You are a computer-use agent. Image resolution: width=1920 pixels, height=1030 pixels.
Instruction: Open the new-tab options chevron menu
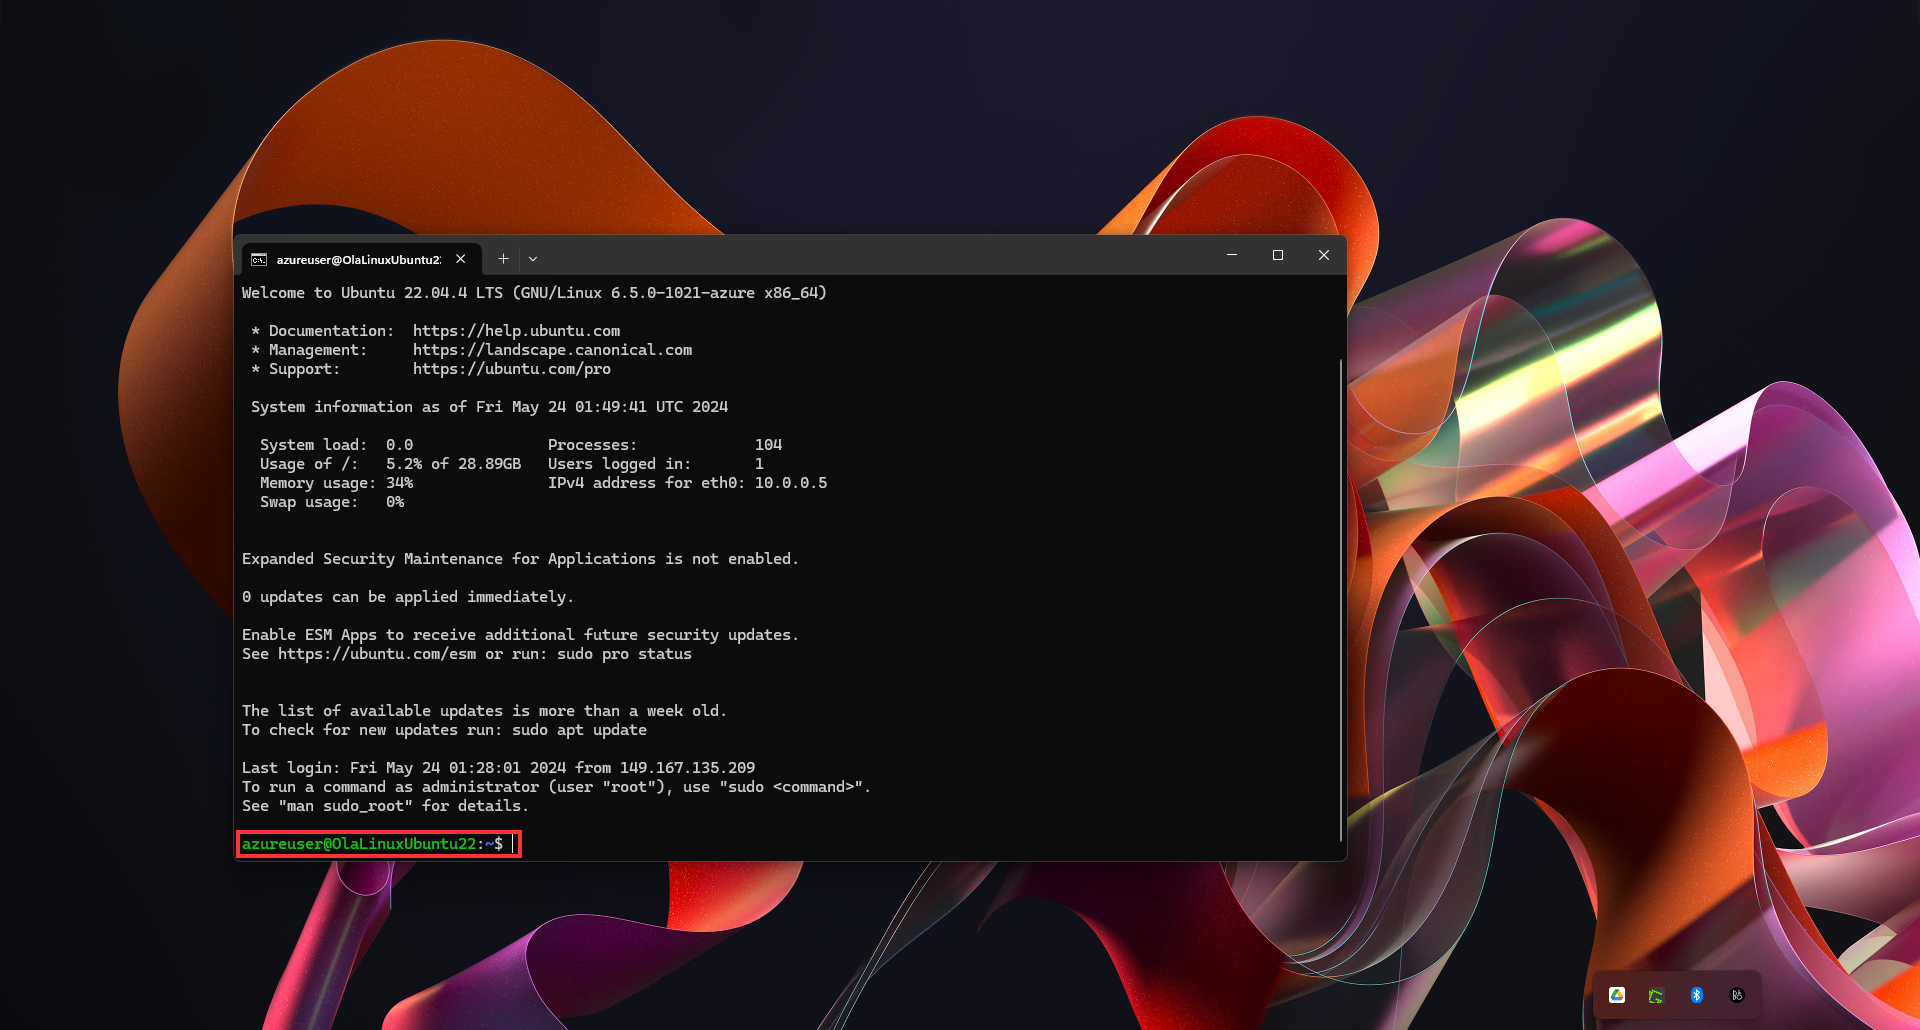coord(533,258)
